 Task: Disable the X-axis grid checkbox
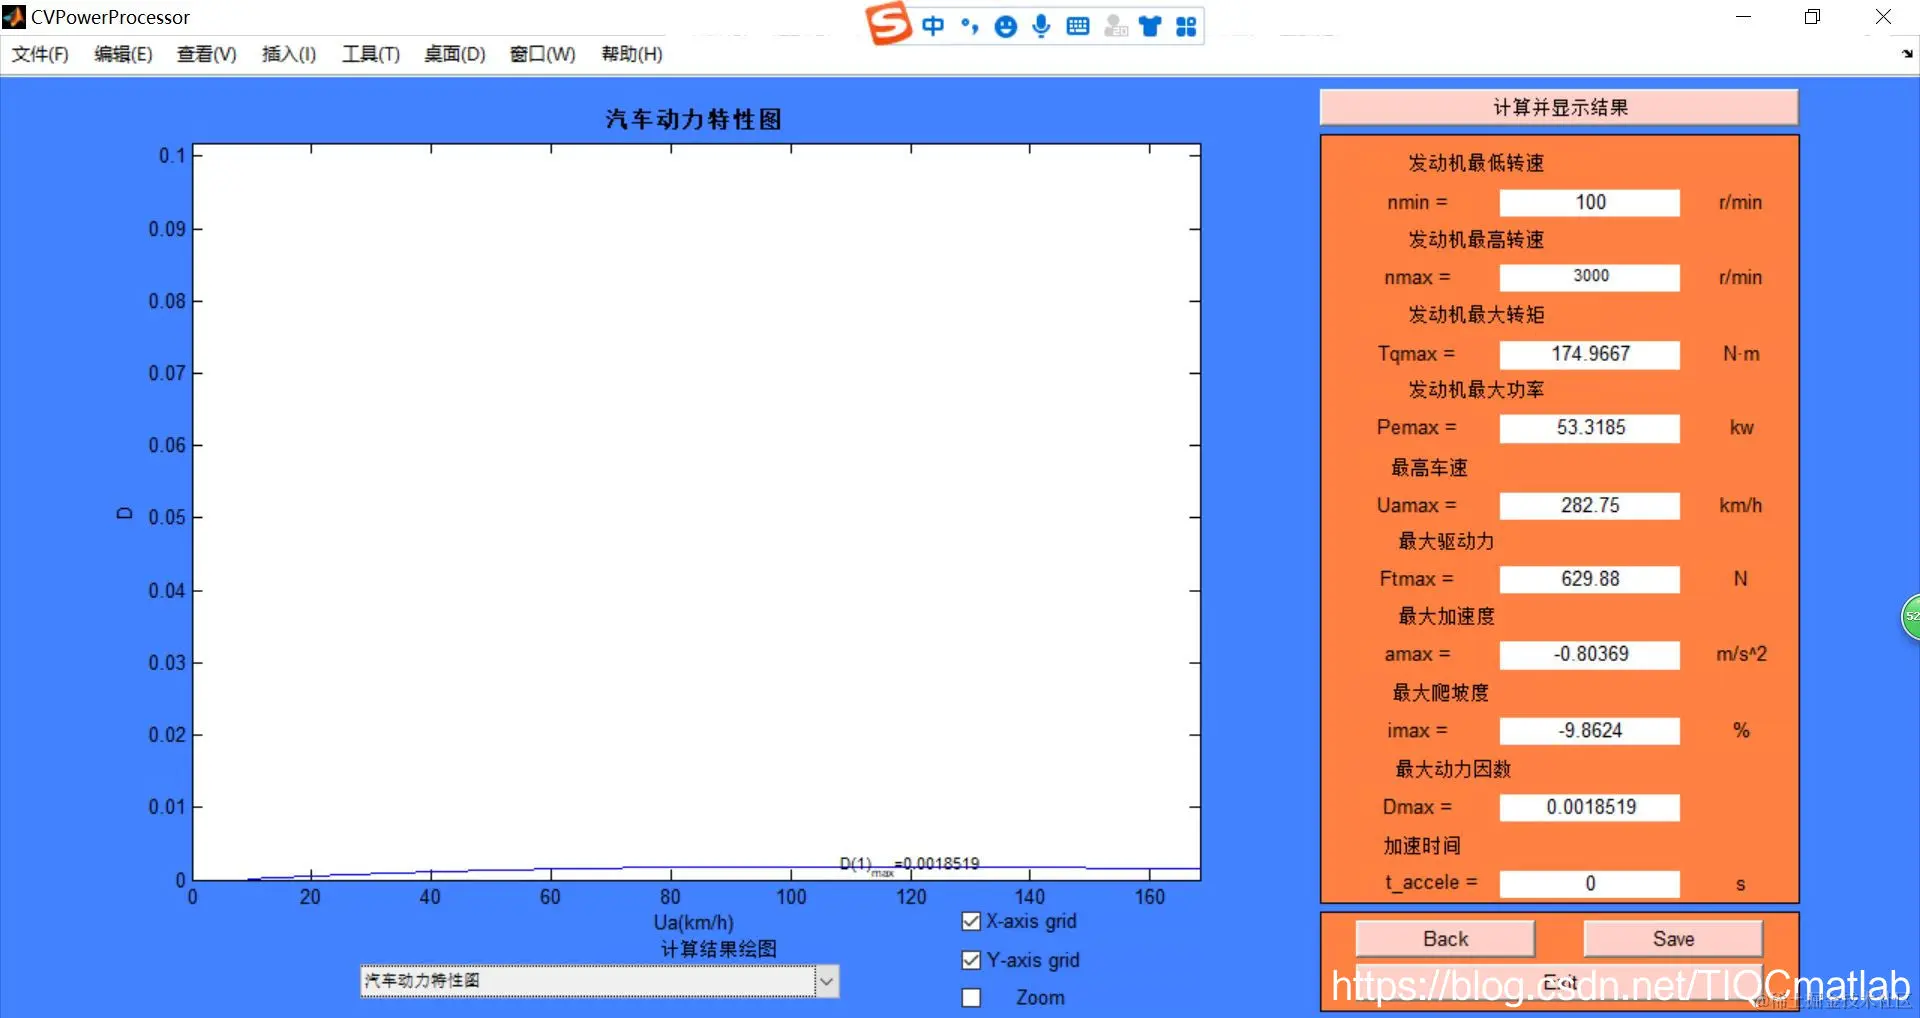click(x=970, y=921)
